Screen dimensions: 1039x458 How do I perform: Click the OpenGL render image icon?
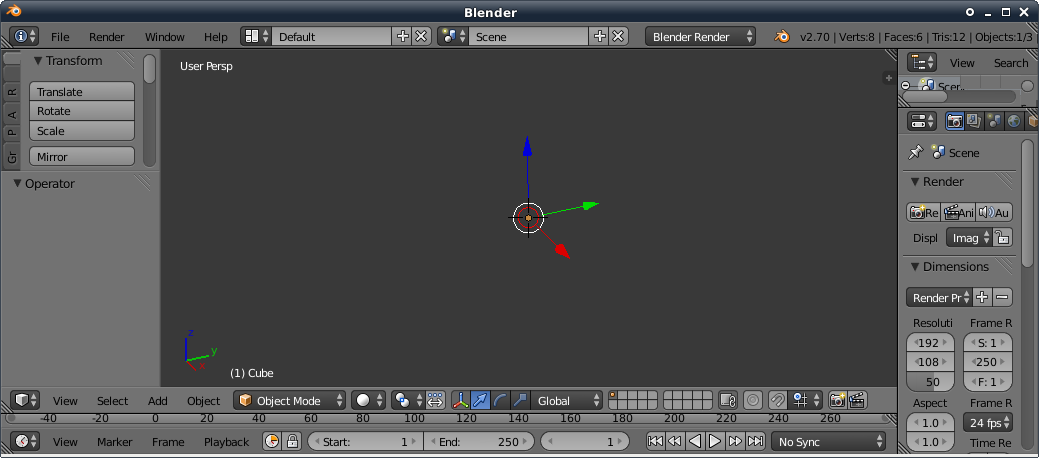[x=838, y=400]
